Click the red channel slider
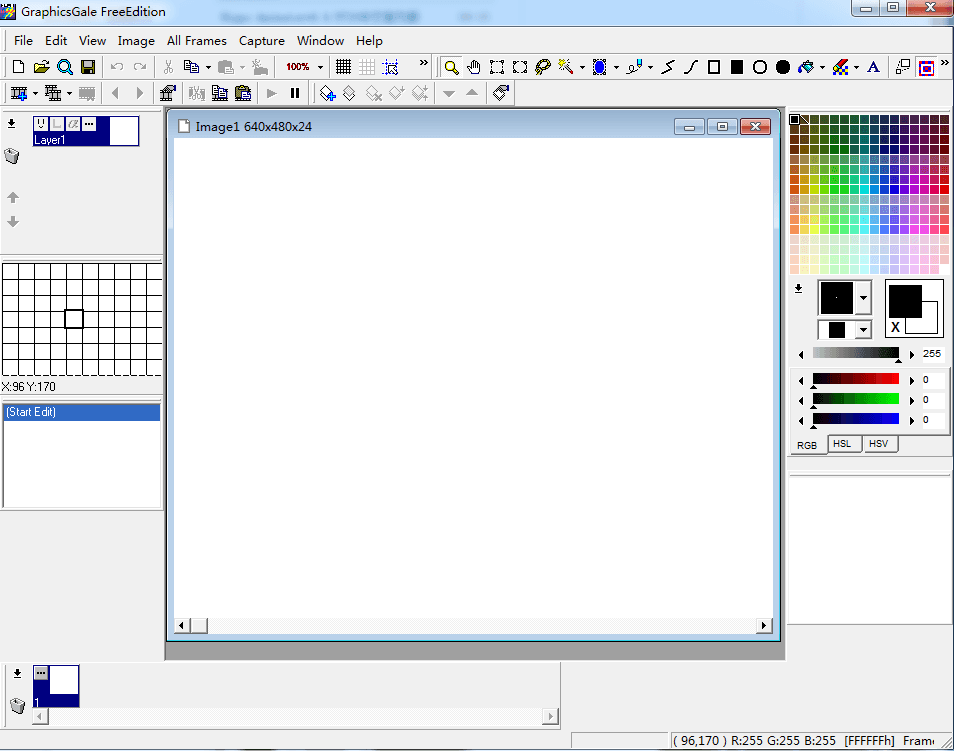Screen dimensions: 954x751 tap(855, 379)
